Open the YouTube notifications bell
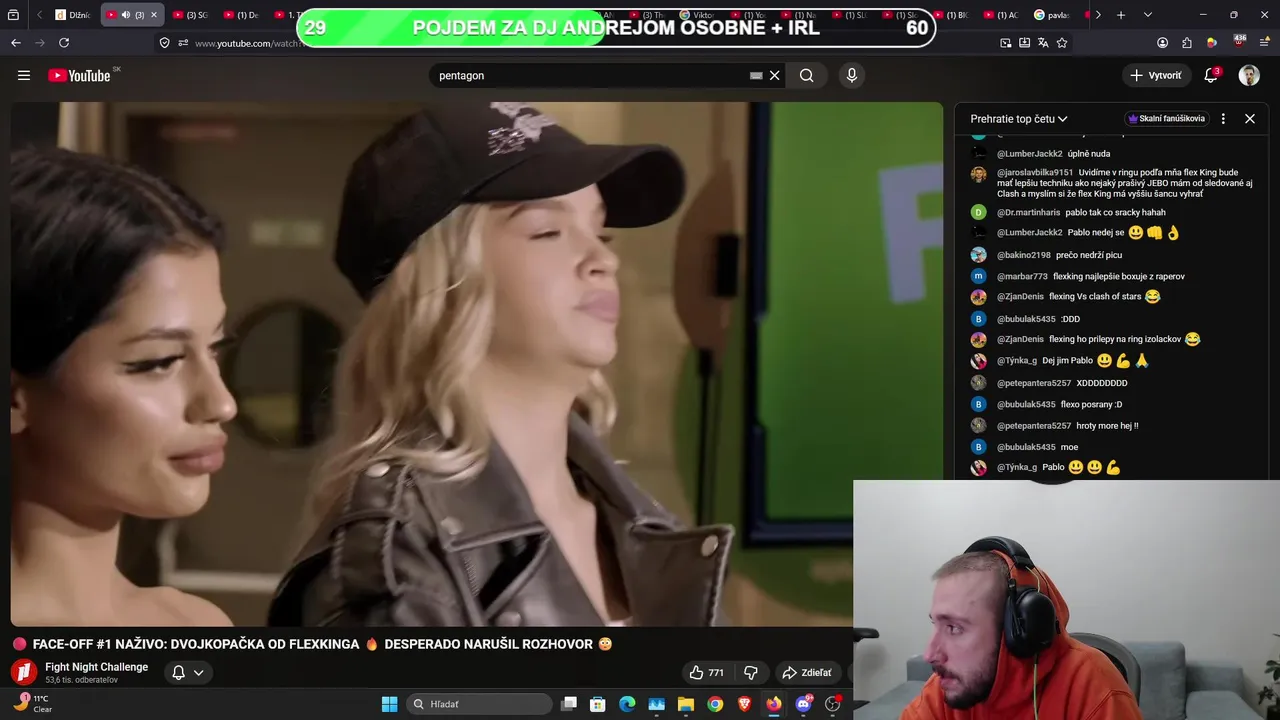The image size is (1280, 720). pos(1211,75)
